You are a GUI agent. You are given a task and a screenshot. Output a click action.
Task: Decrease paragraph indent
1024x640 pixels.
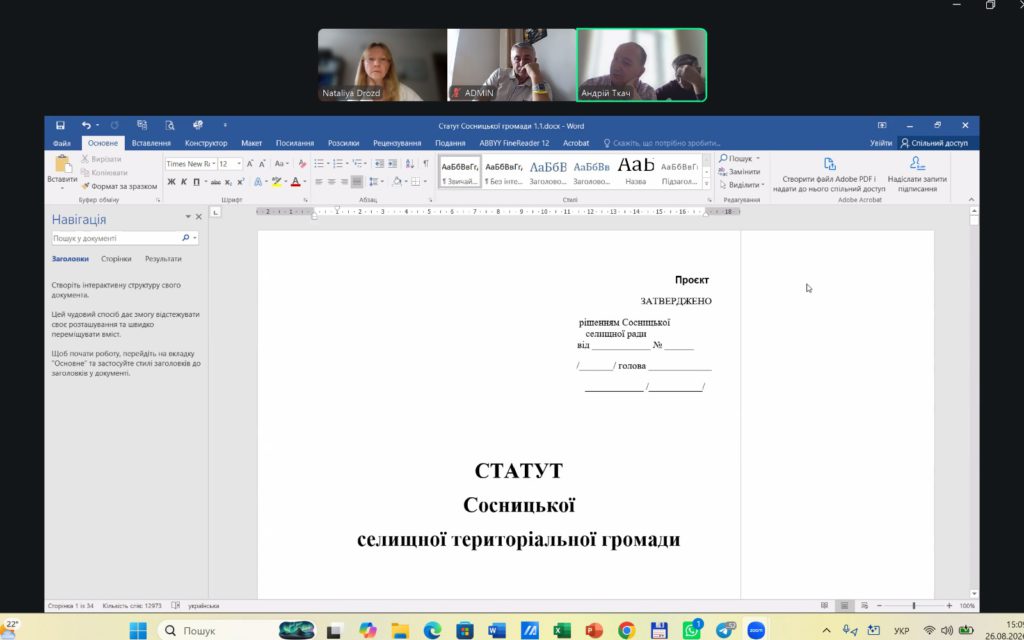380,164
